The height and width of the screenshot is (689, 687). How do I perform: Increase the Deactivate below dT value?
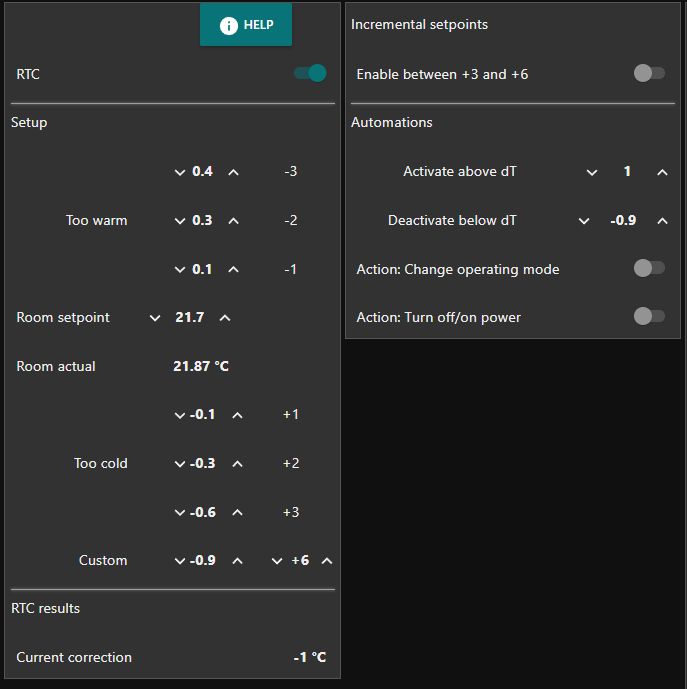[x=662, y=221]
